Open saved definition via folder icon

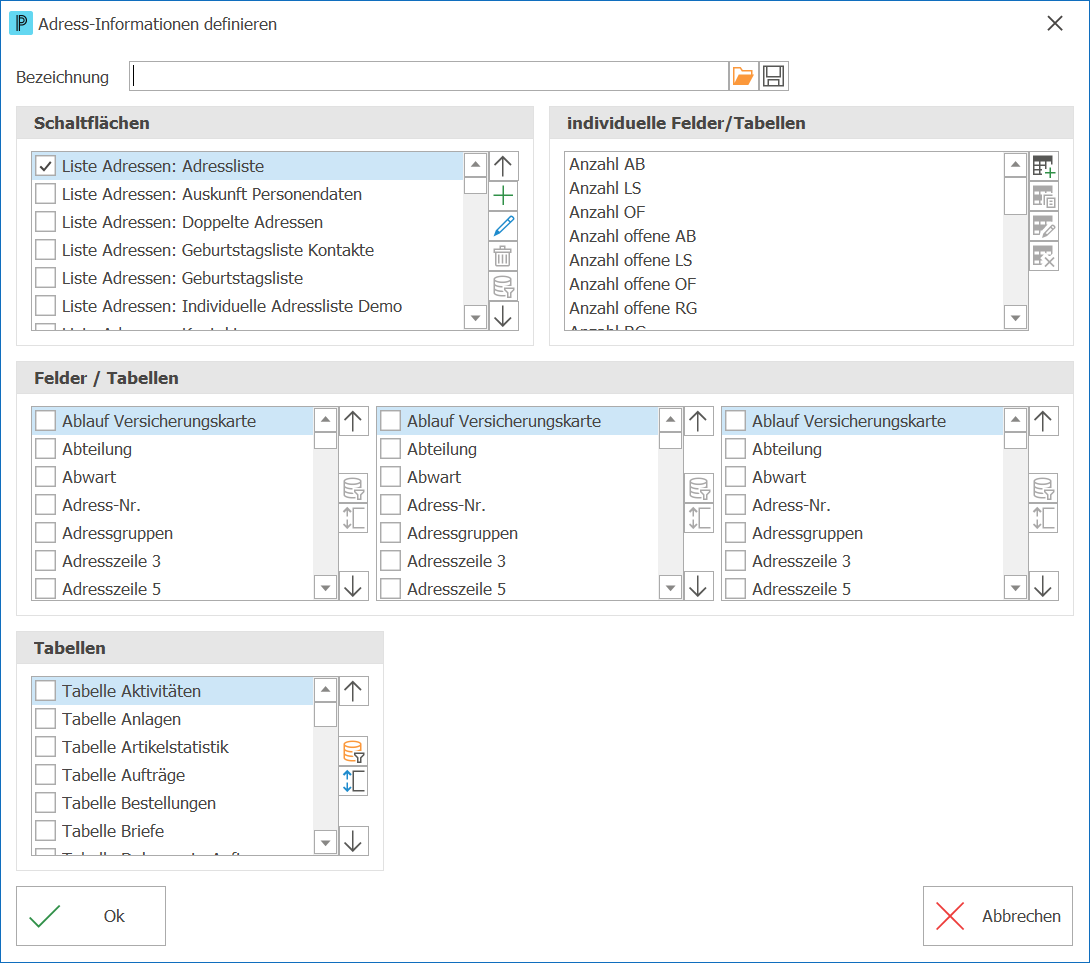click(743, 76)
